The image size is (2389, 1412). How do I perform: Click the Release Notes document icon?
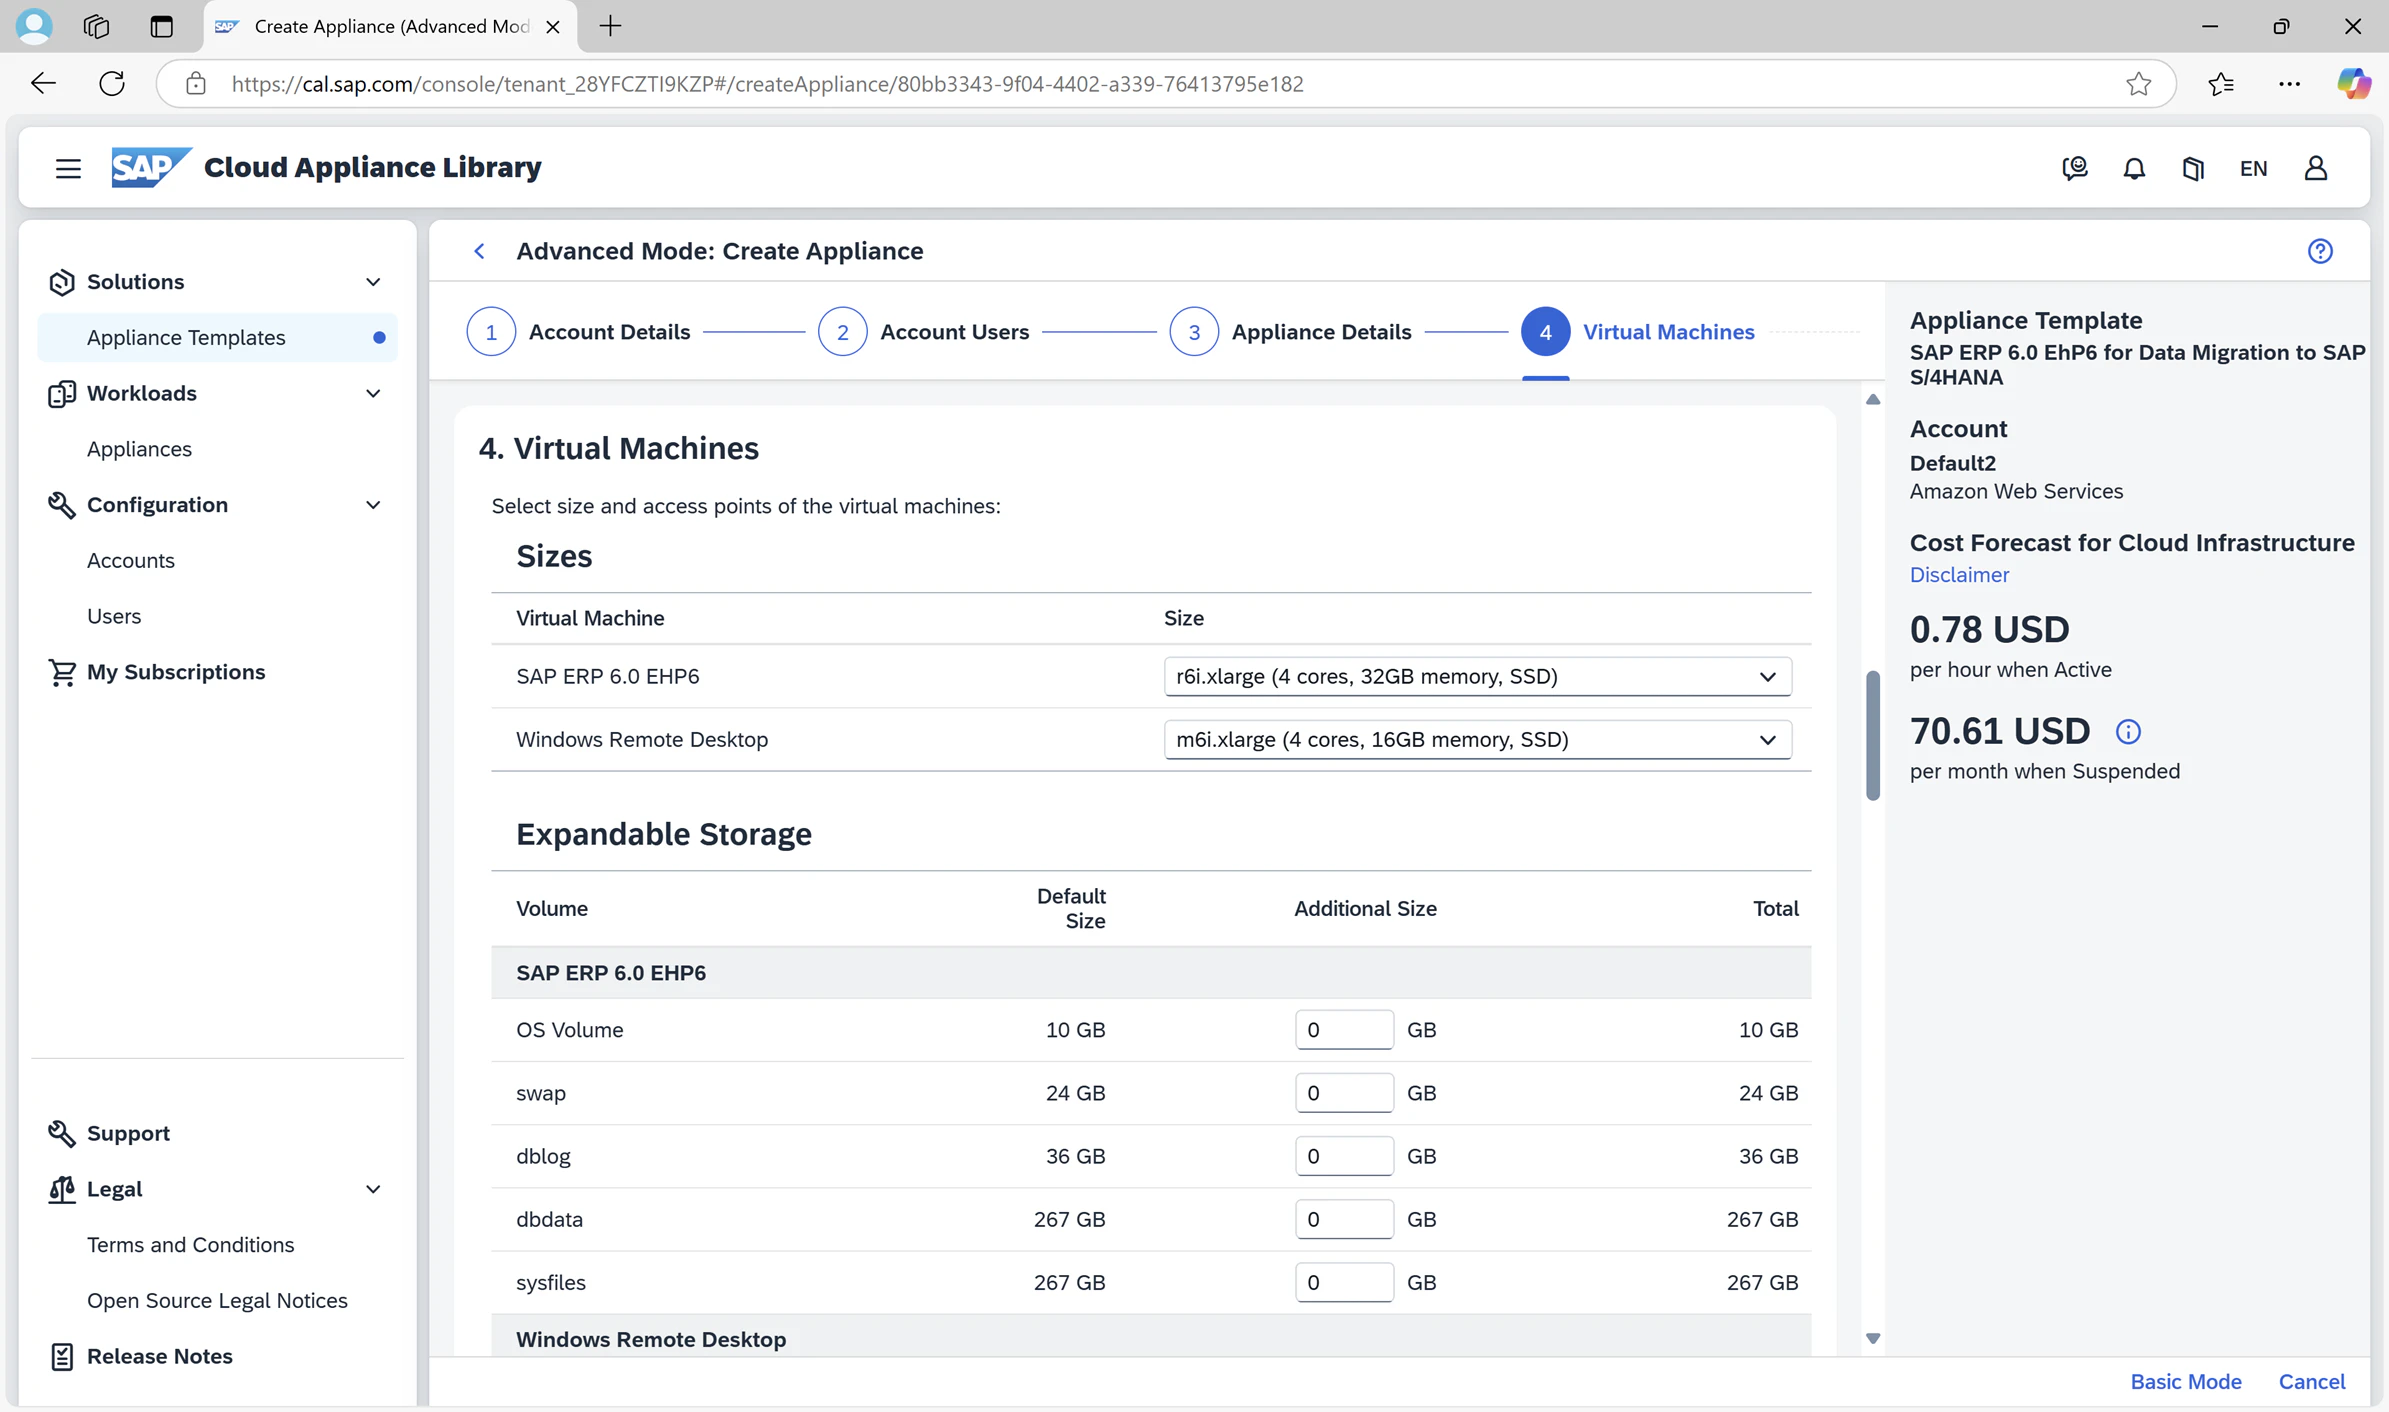click(x=62, y=1356)
